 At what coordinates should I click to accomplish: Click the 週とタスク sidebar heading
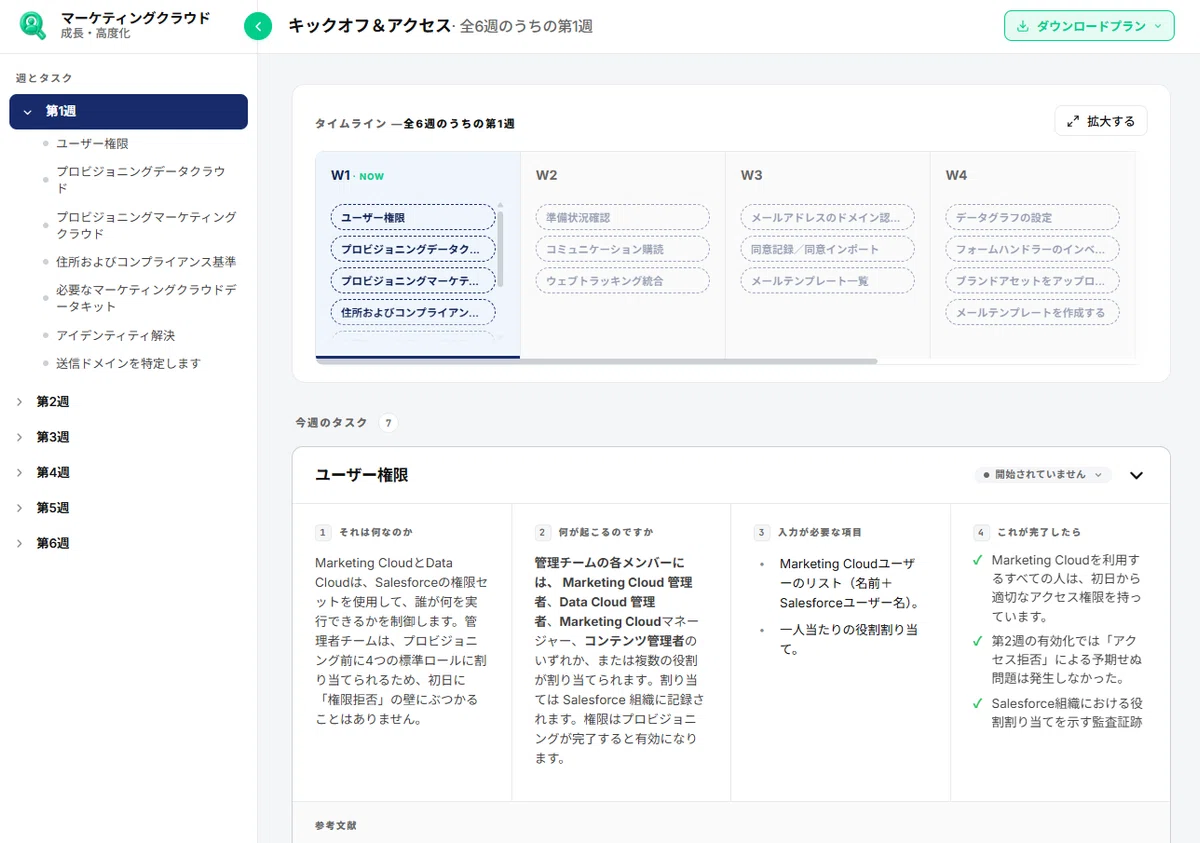[44, 78]
